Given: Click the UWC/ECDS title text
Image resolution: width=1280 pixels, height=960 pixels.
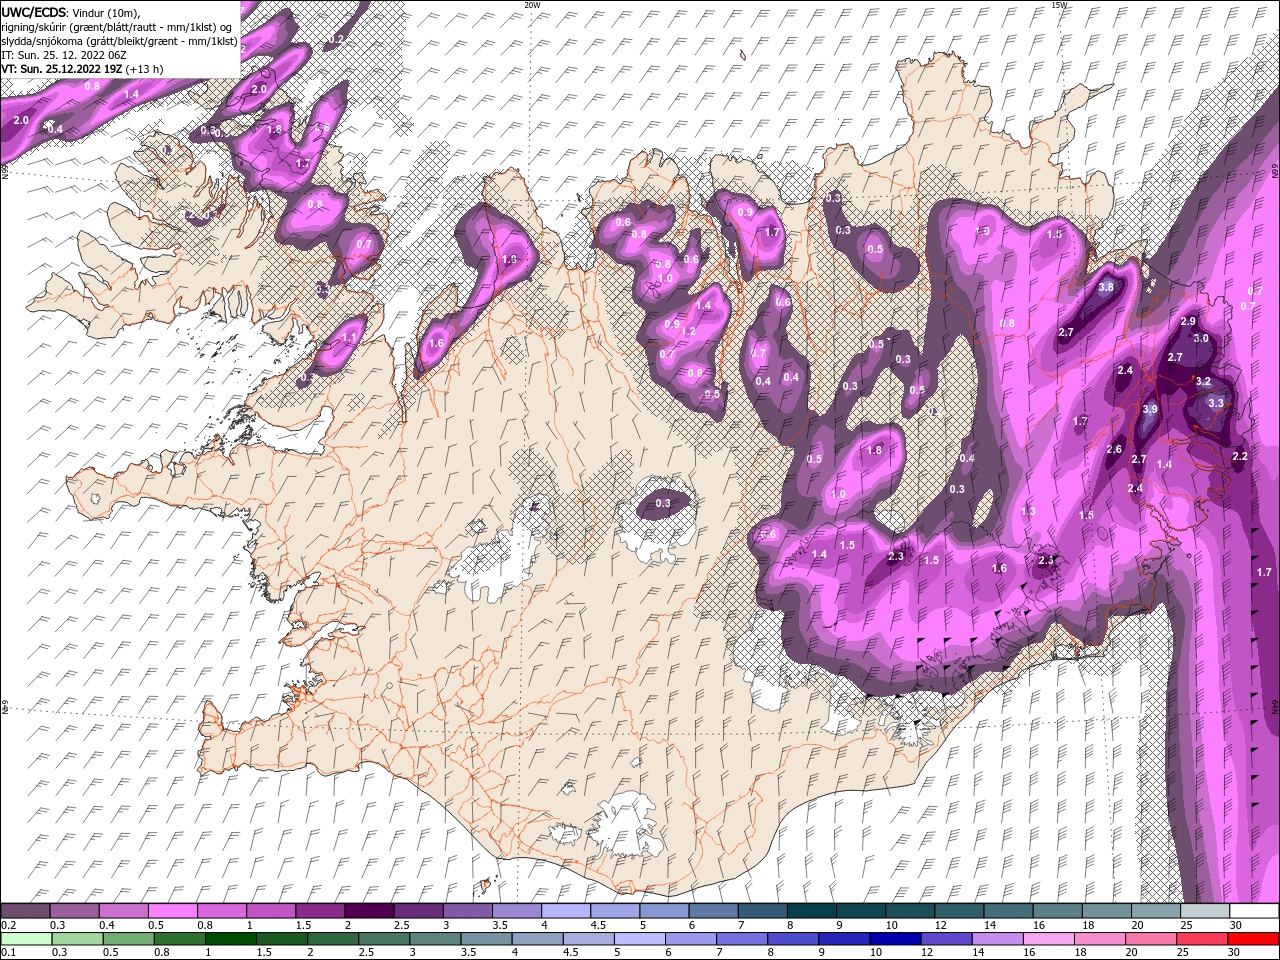Looking at the screenshot, I should (33, 12).
